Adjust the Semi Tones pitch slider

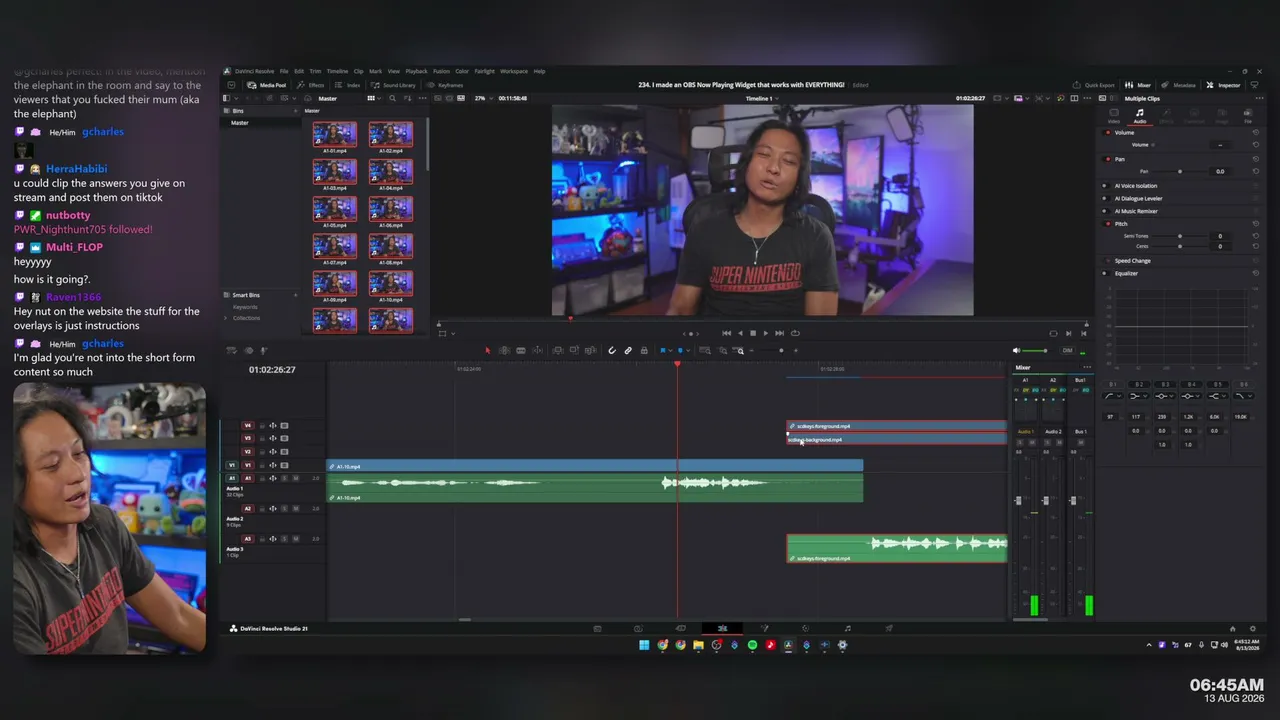pos(1180,236)
